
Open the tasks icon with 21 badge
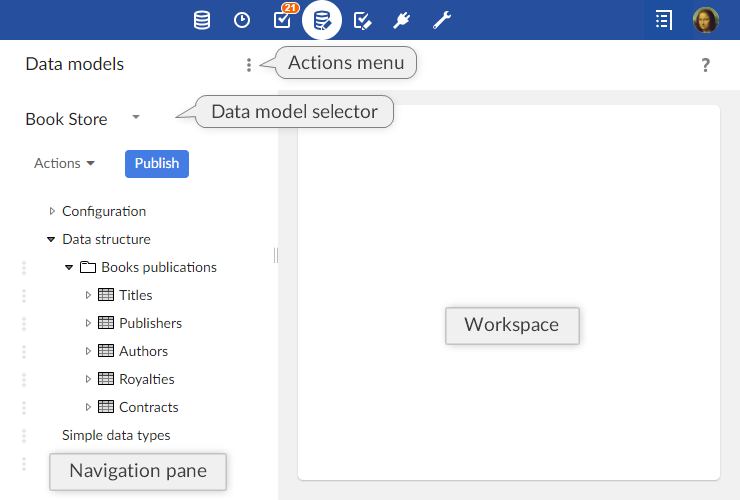tap(283, 20)
